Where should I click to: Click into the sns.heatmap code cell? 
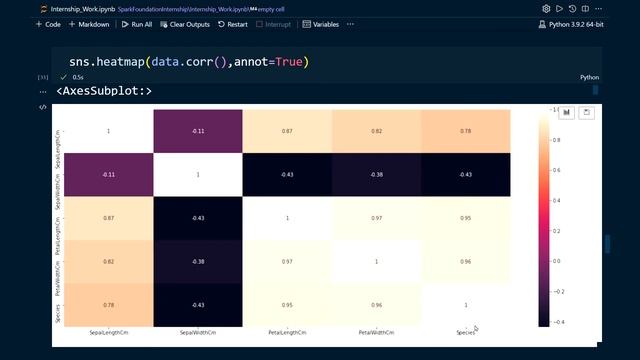(327, 62)
